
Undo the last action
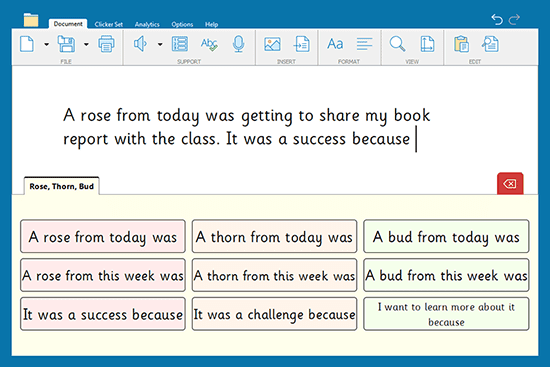497,19
